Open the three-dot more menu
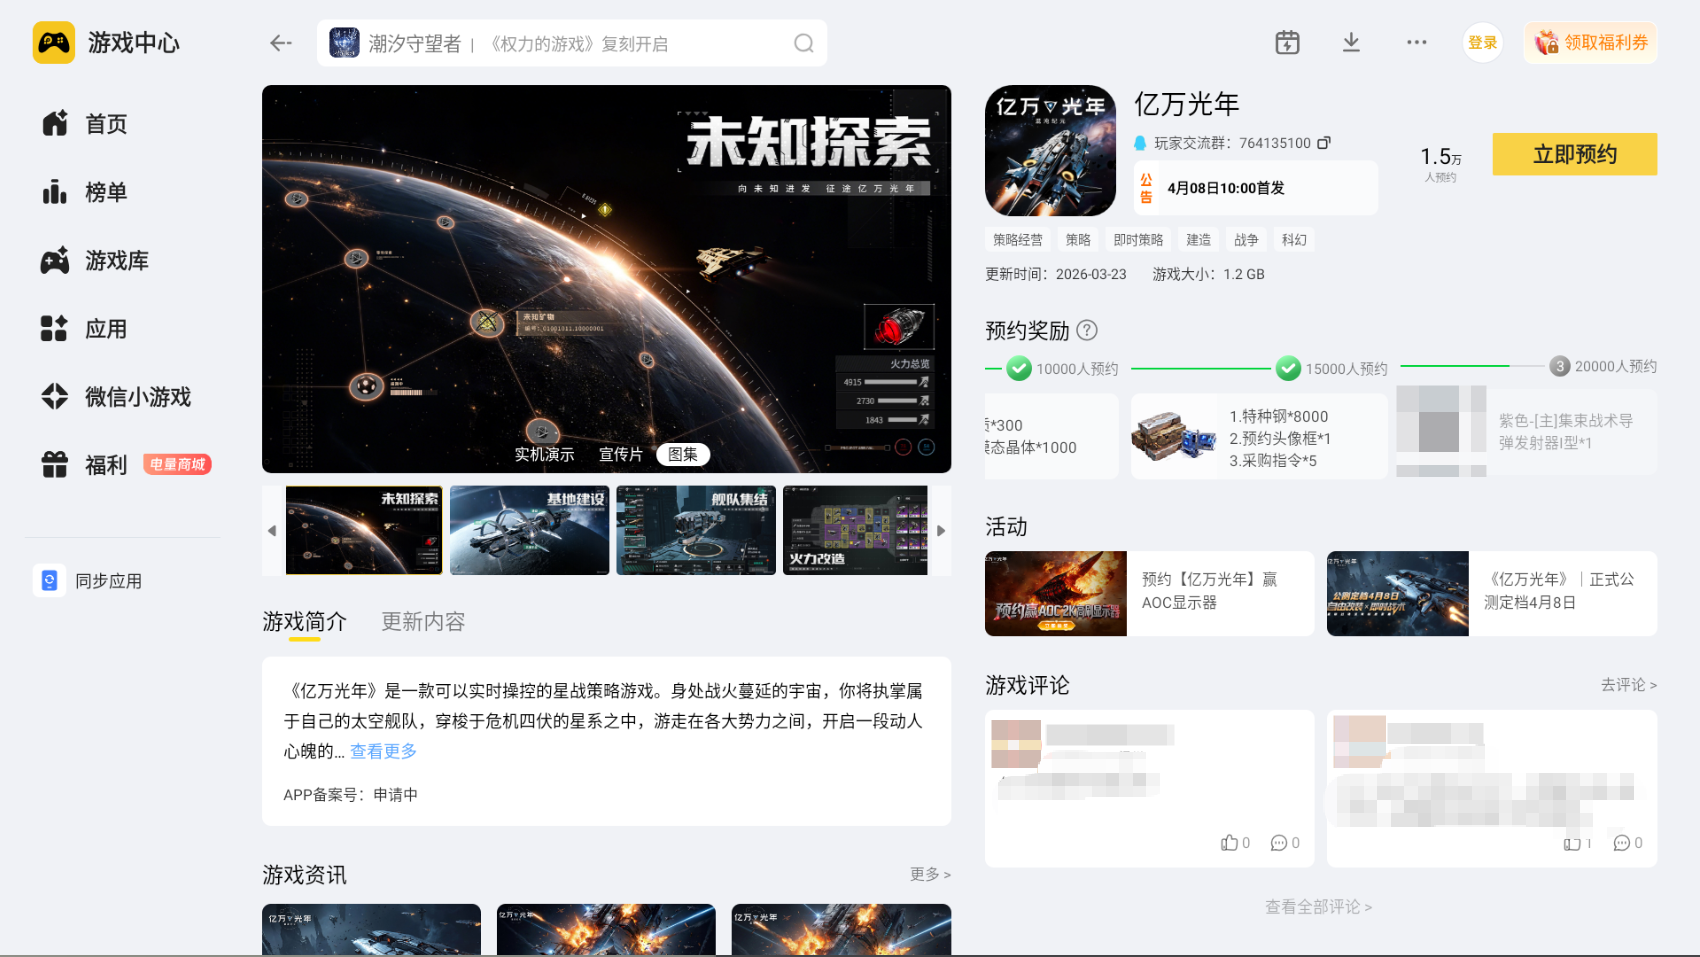The height and width of the screenshot is (957, 1700). point(1417,42)
